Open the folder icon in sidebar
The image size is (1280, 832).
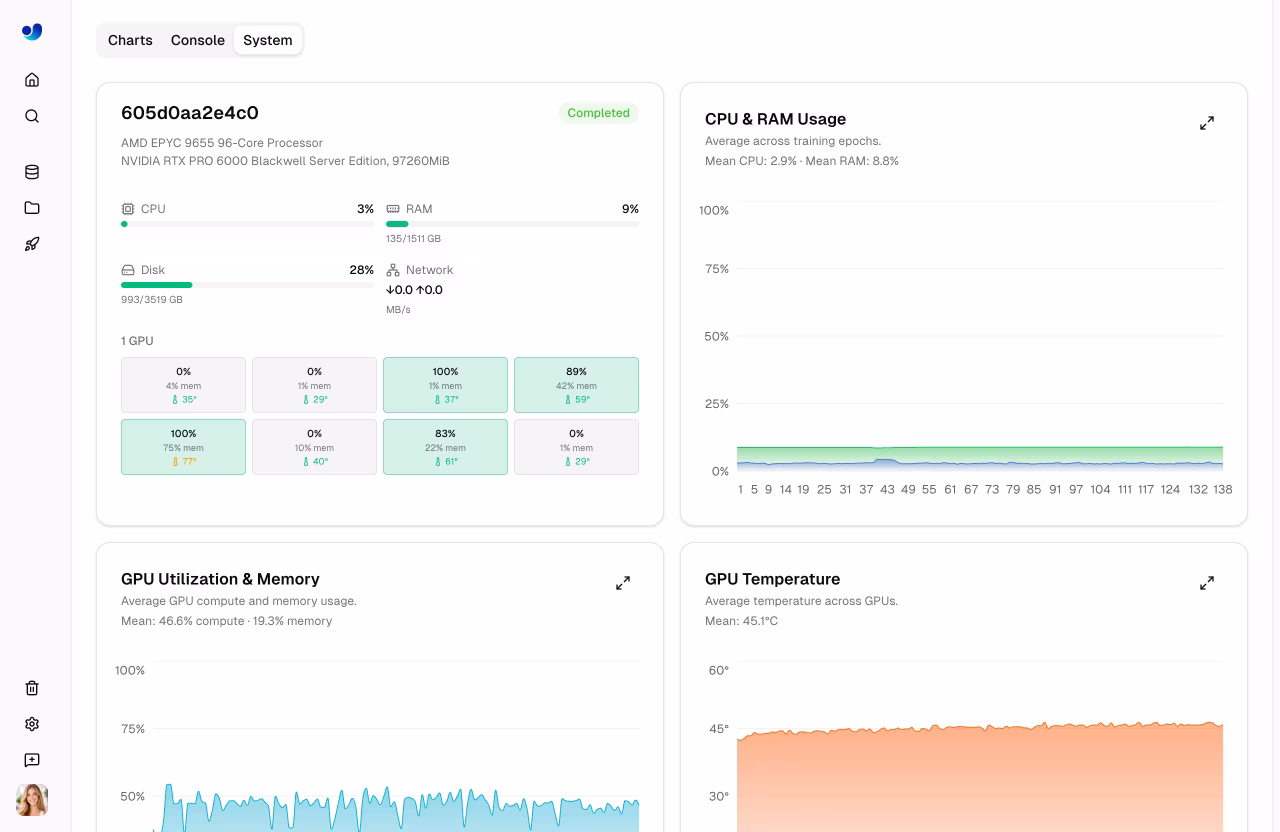(x=32, y=208)
